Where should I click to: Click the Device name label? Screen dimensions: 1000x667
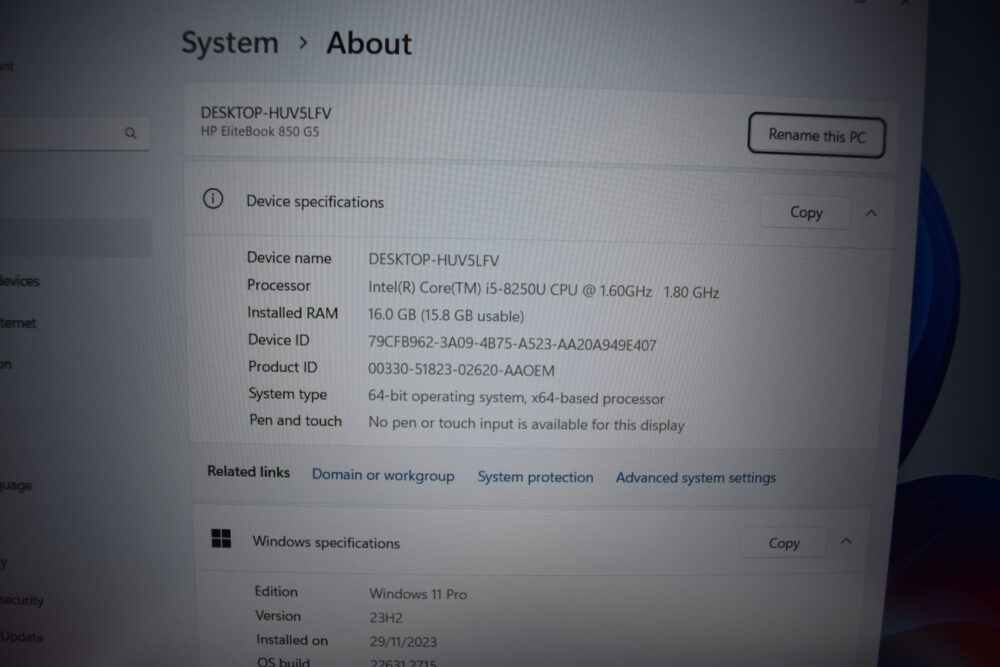pyautogui.click(x=289, y=258)
